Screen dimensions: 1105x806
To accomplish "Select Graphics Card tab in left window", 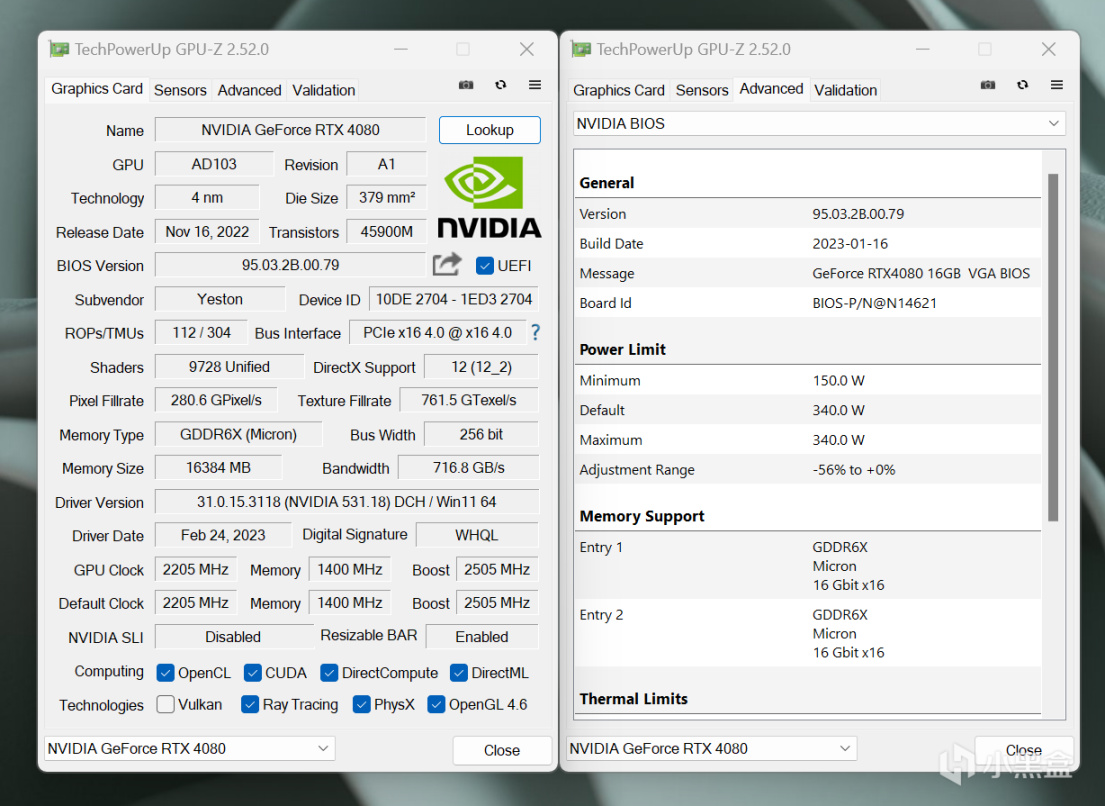I will 97,89.
